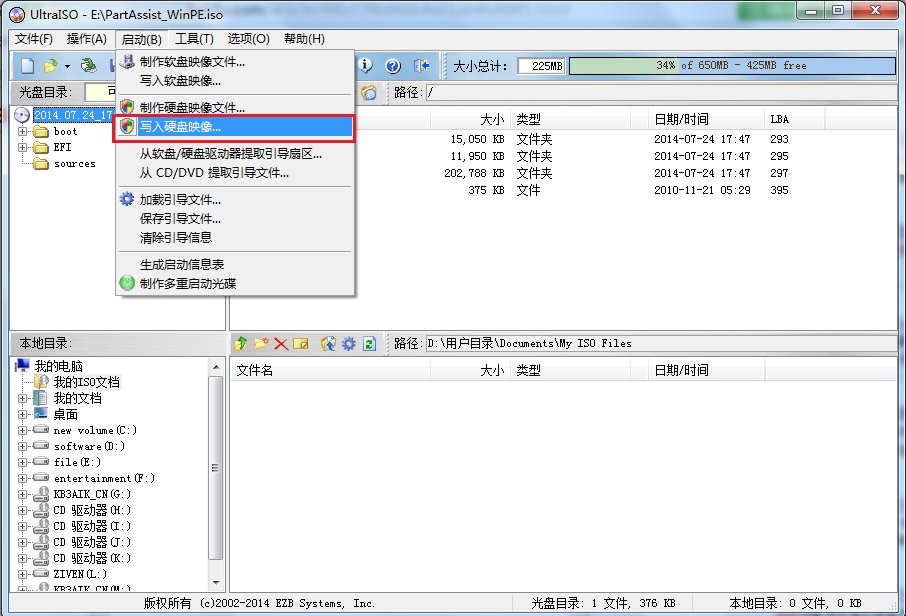Click the Exit icon in toolbar
The width and height of the screenshot is (906, 616).
pos(421,66)
